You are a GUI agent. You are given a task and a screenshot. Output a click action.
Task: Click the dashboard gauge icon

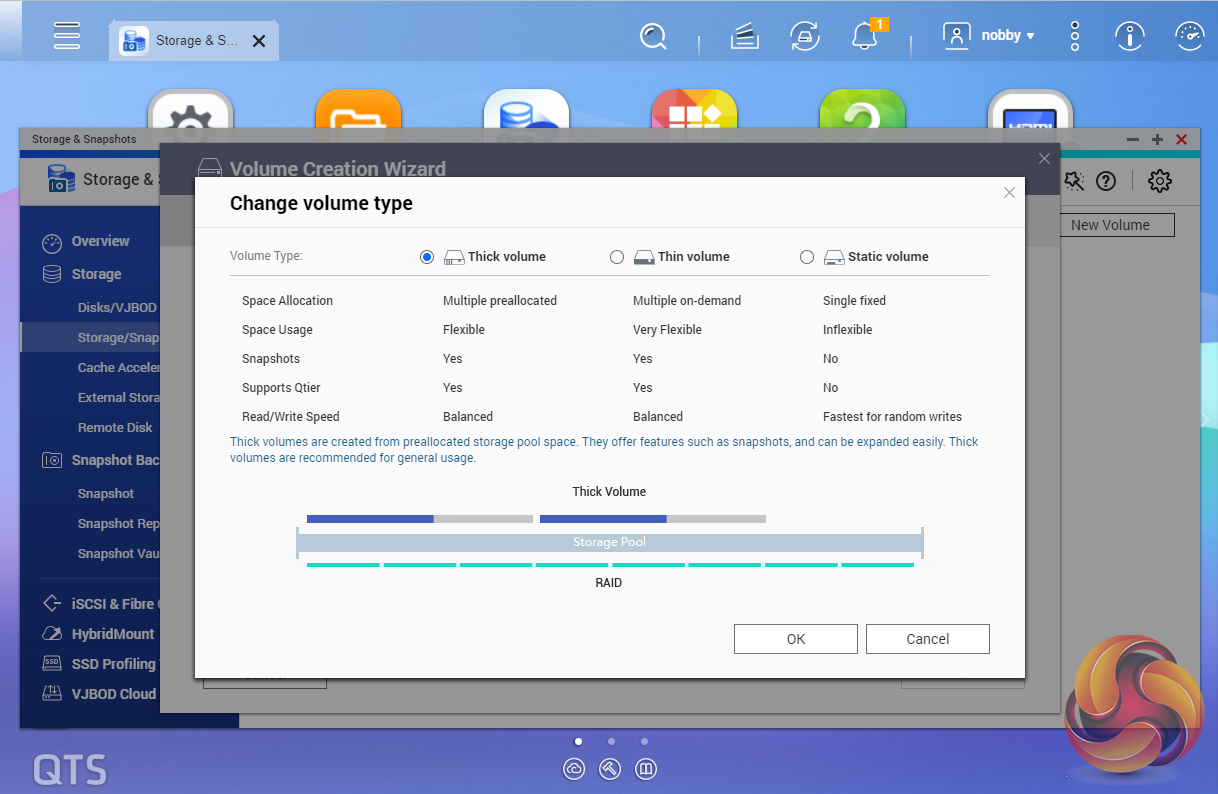coord(1189,36)
